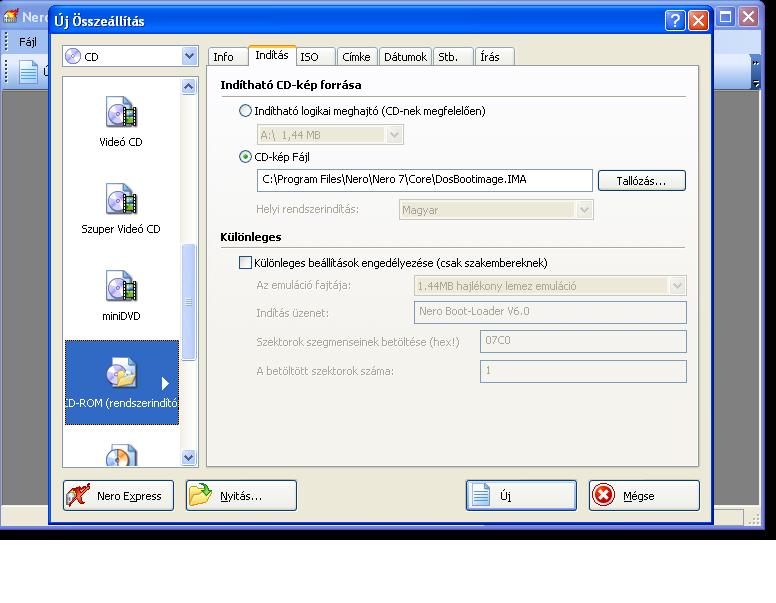The image size is (776, 603).
Task: Select the CD-ROM (rendszerindító) item
Action: coord(122,382)
